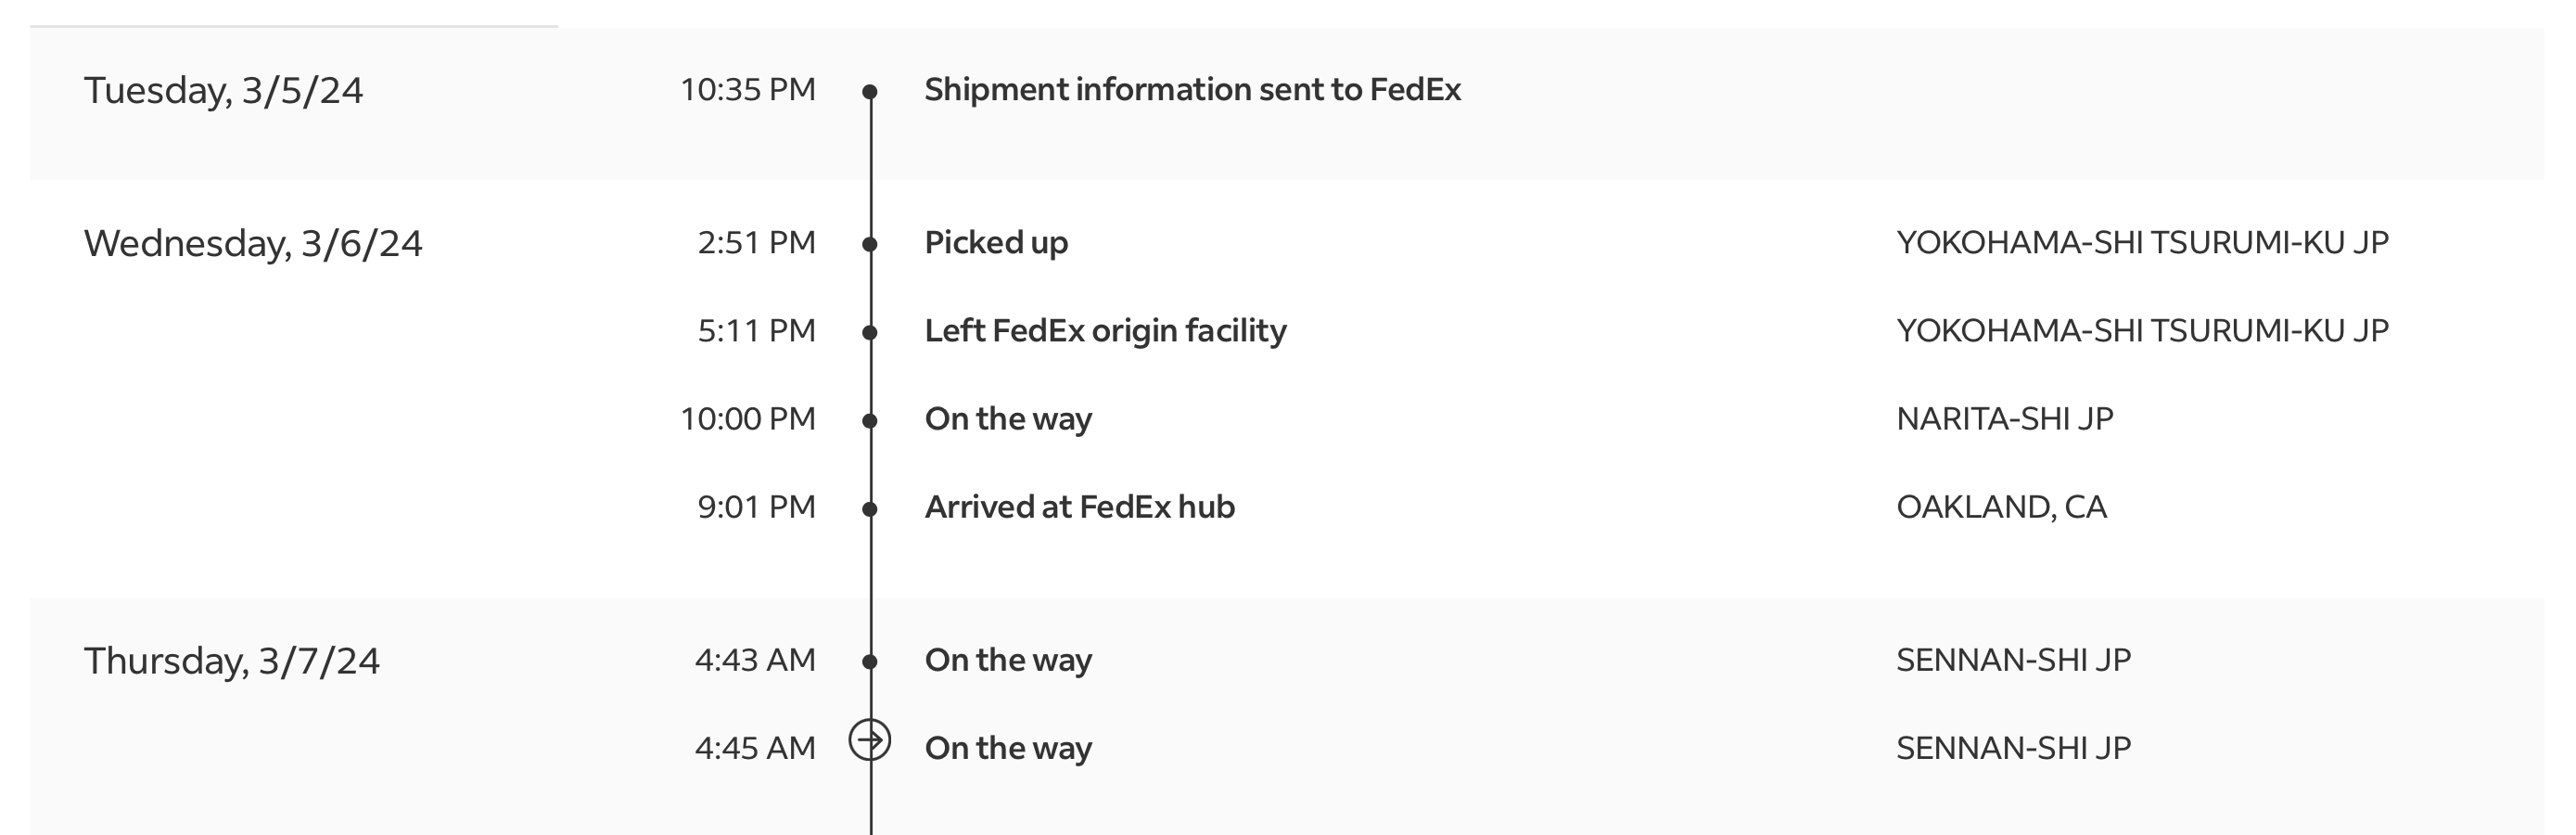
Task: Select the Tuesday, 3/5/24 date heading
Action: point(223,91)
